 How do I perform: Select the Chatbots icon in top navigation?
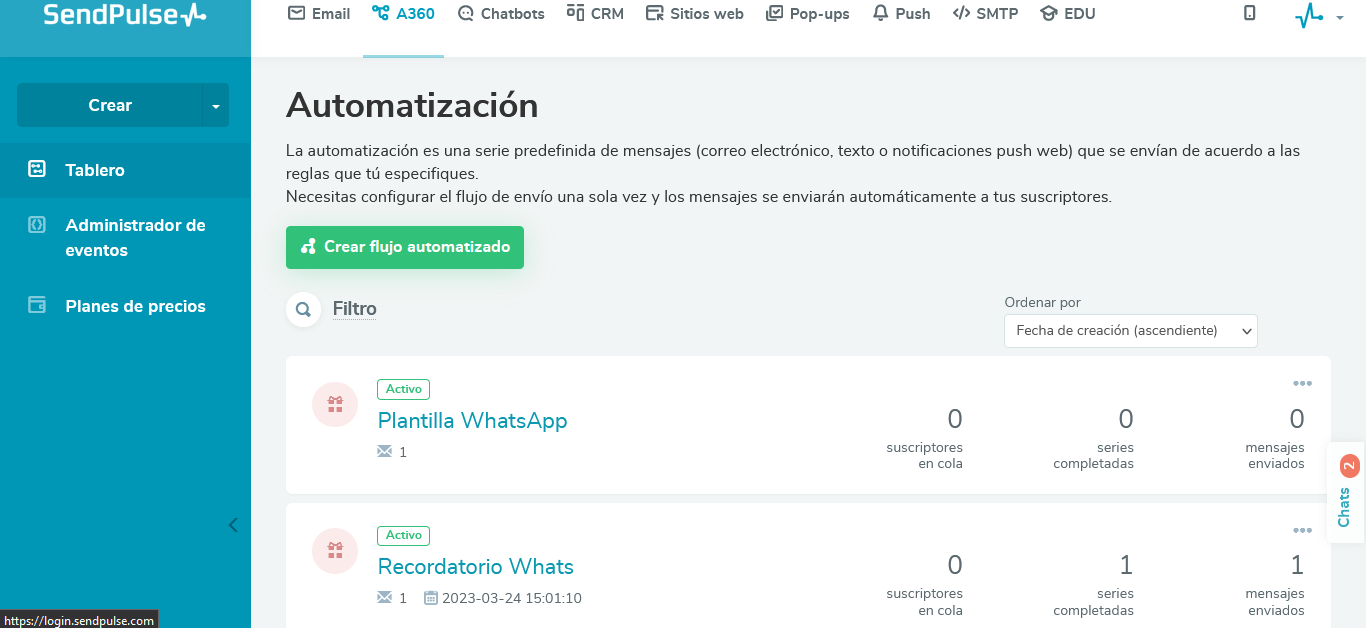click(x=464, y=13)
